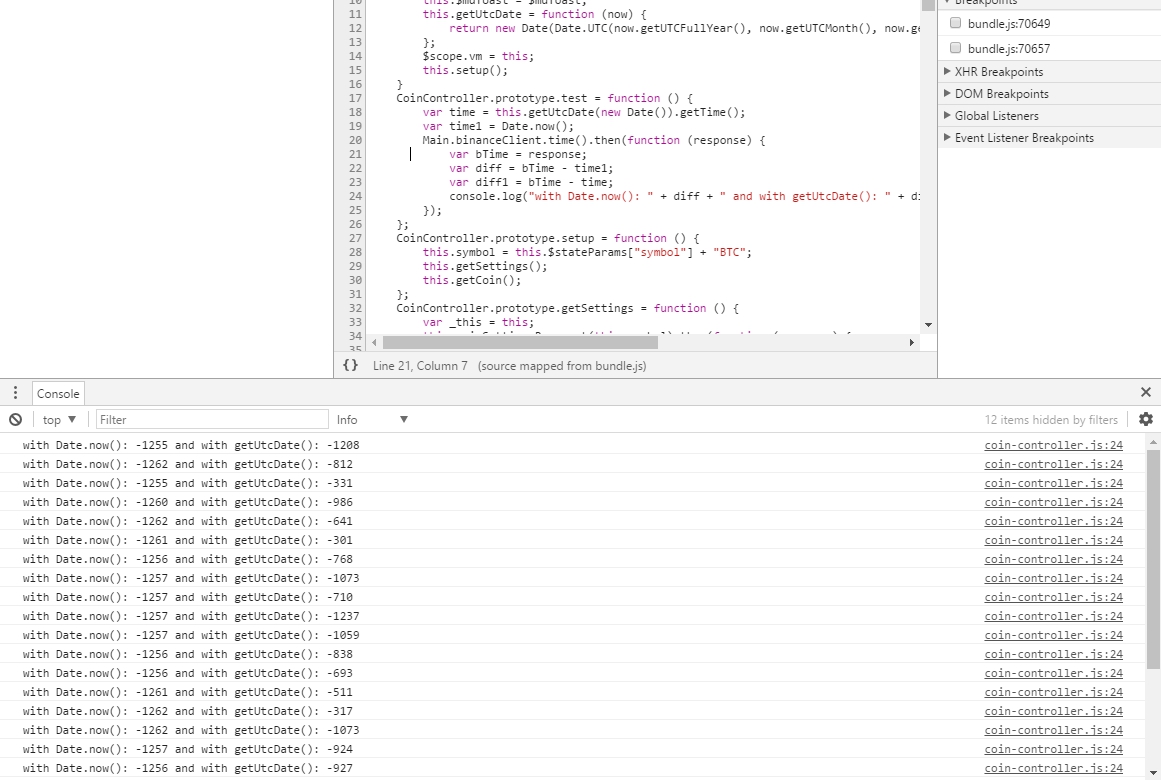
Task: Open source link for the -331 log entry
Action: 1053,483
